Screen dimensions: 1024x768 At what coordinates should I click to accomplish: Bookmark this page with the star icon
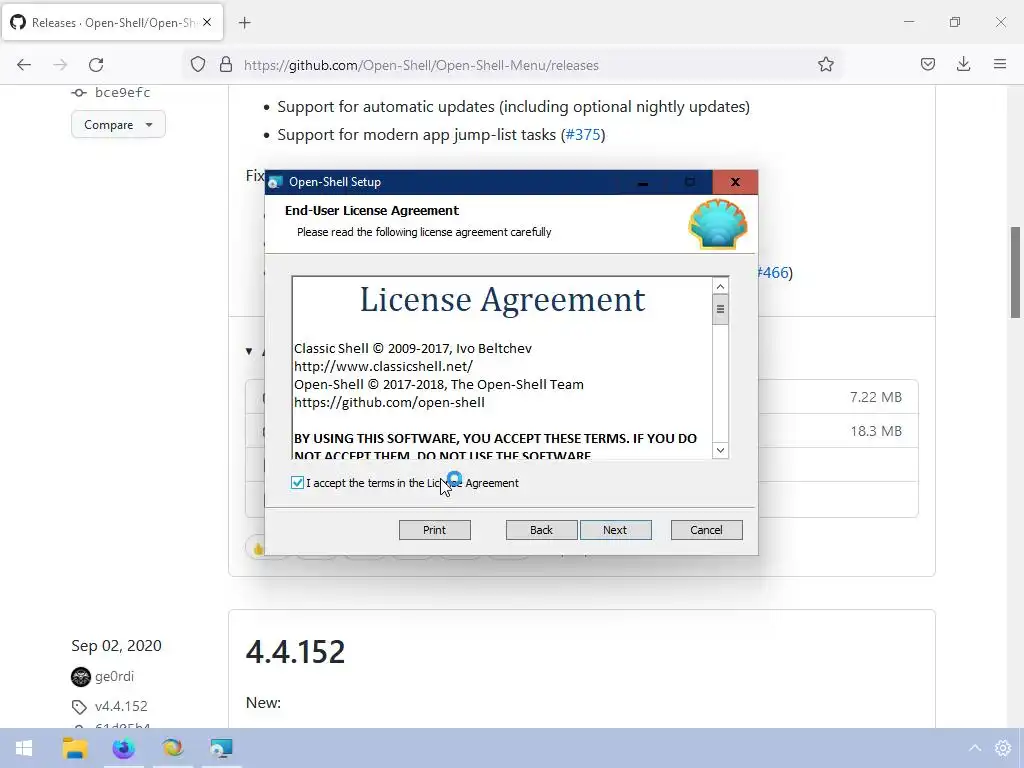[x=825, y=64]
